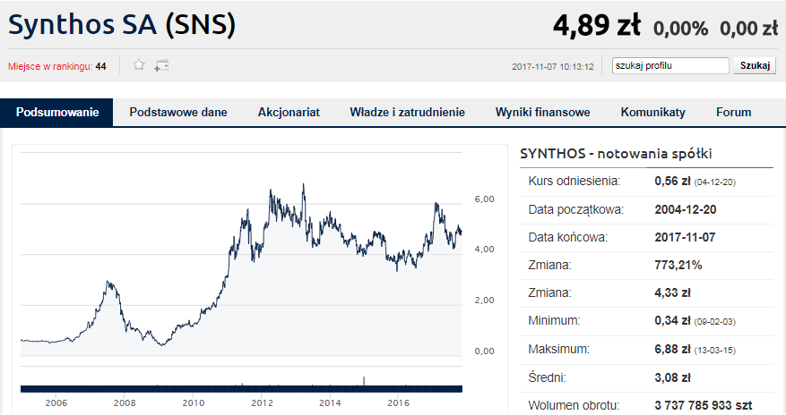Click the chart range navigator bar
This screenshot has height=415, width=786.
[x=241, y=388]
